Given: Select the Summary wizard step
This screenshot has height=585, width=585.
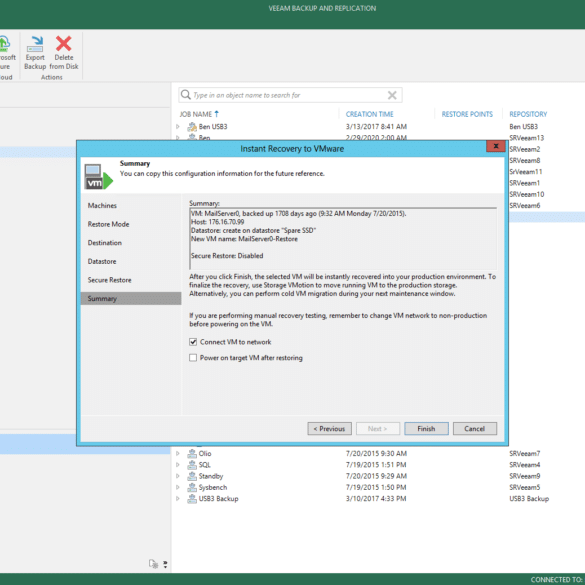Looking at the screenshot, I should coord(131,298).
